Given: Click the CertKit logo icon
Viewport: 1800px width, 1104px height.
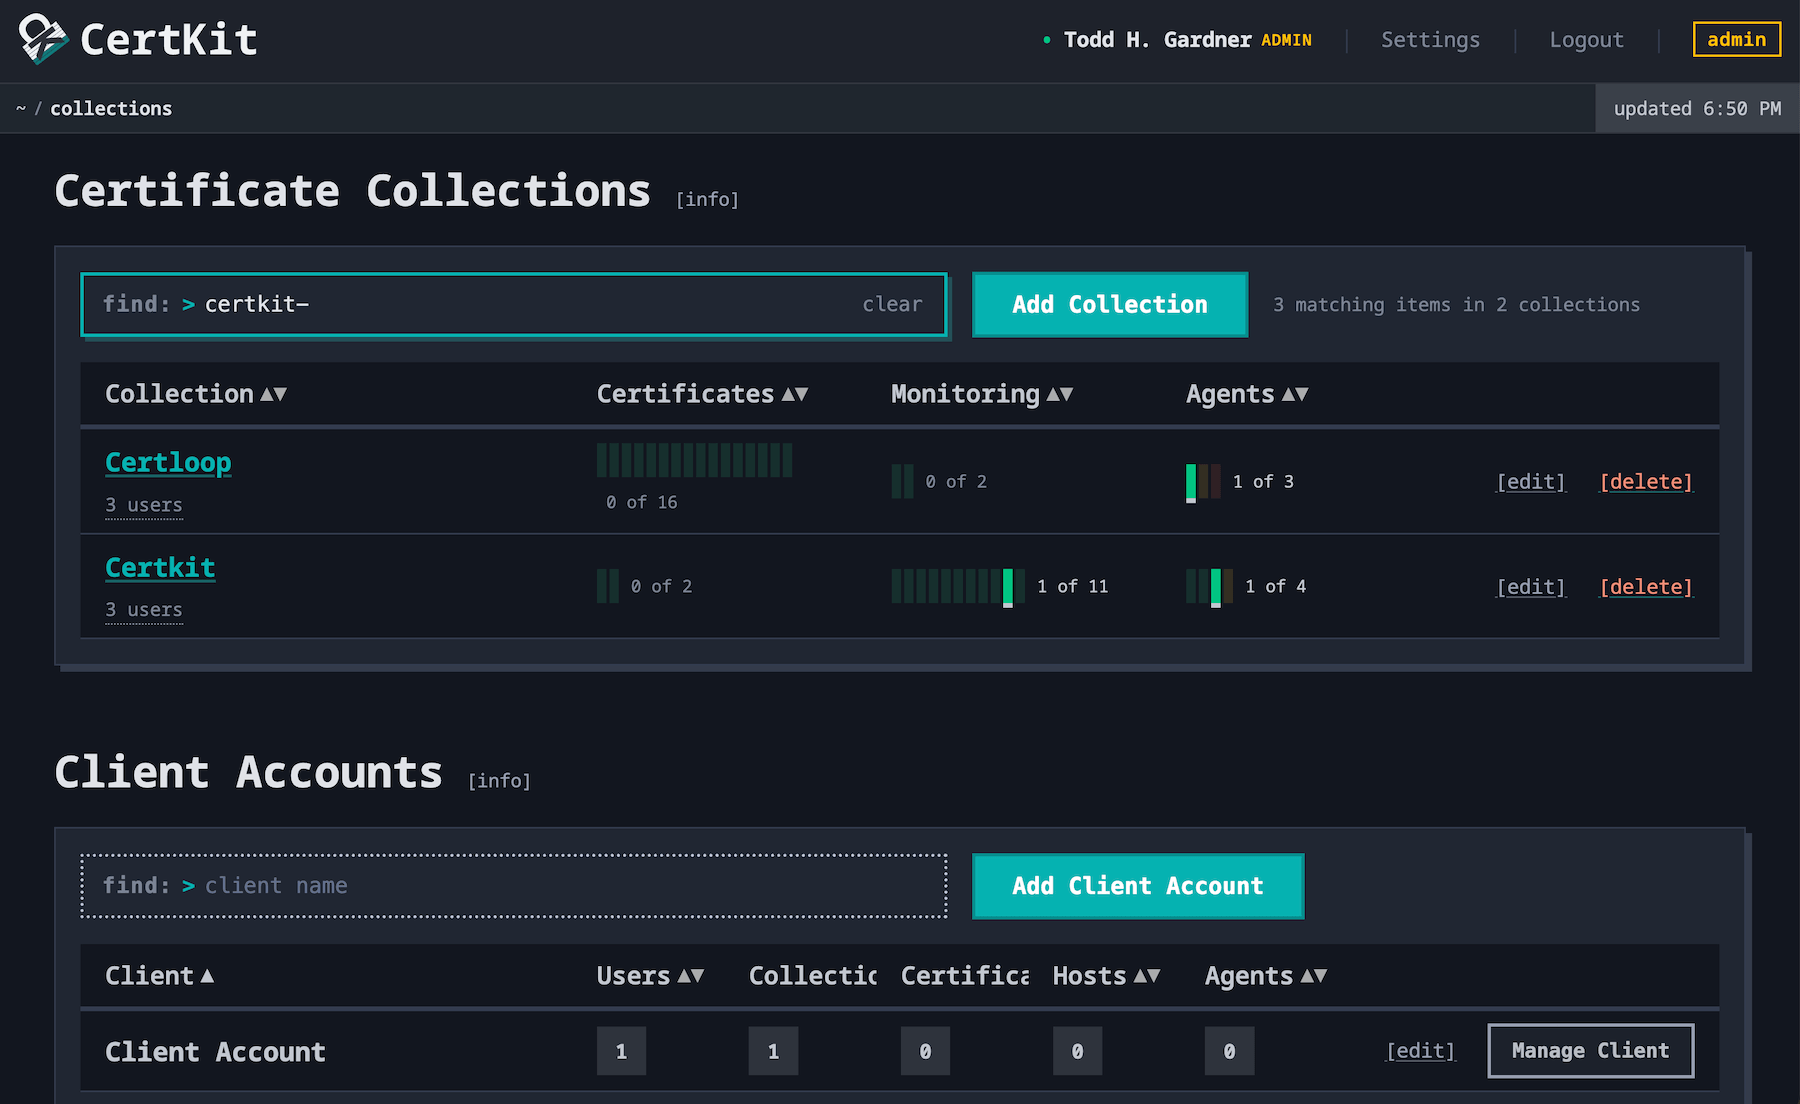Looking at the screenshot, I should pos(42,39).
